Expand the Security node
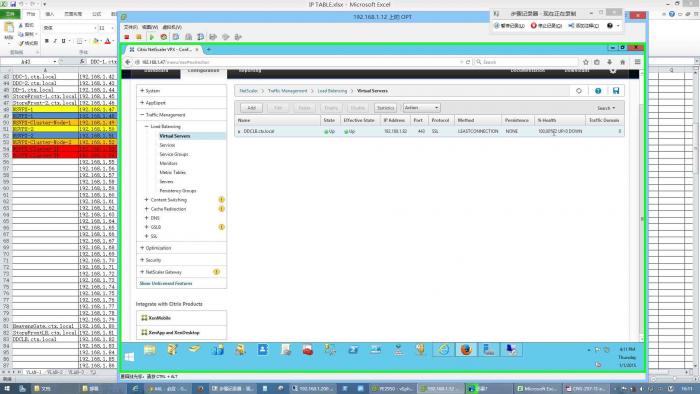The width and height of the screenshot is (700, 394). pyautogui.click(x=142, y=260)
